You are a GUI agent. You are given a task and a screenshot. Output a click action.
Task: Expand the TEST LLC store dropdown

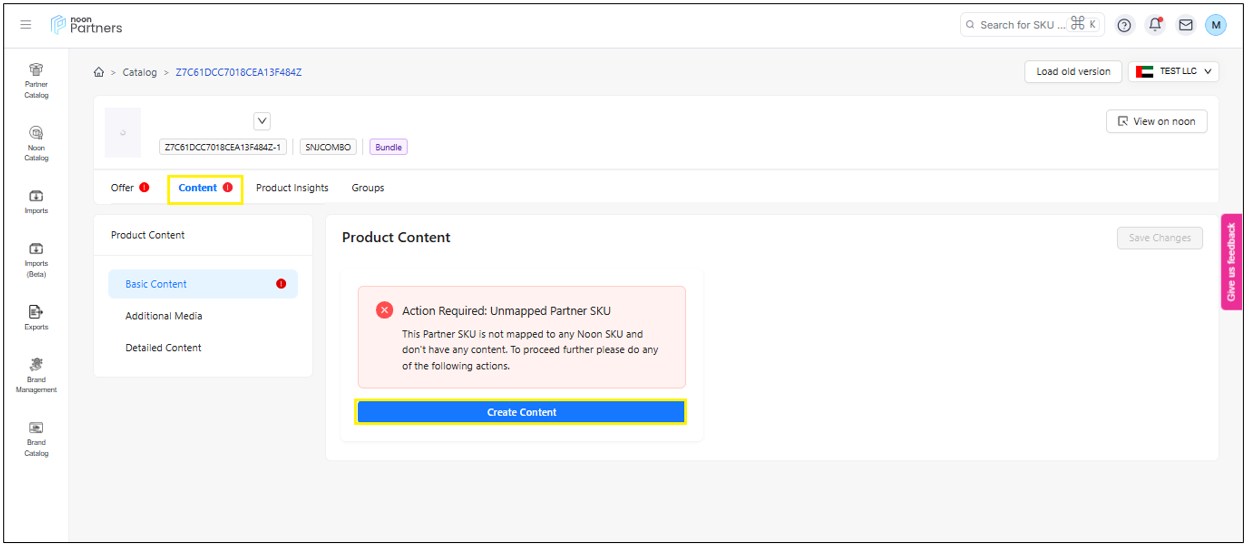(1174, 72)
